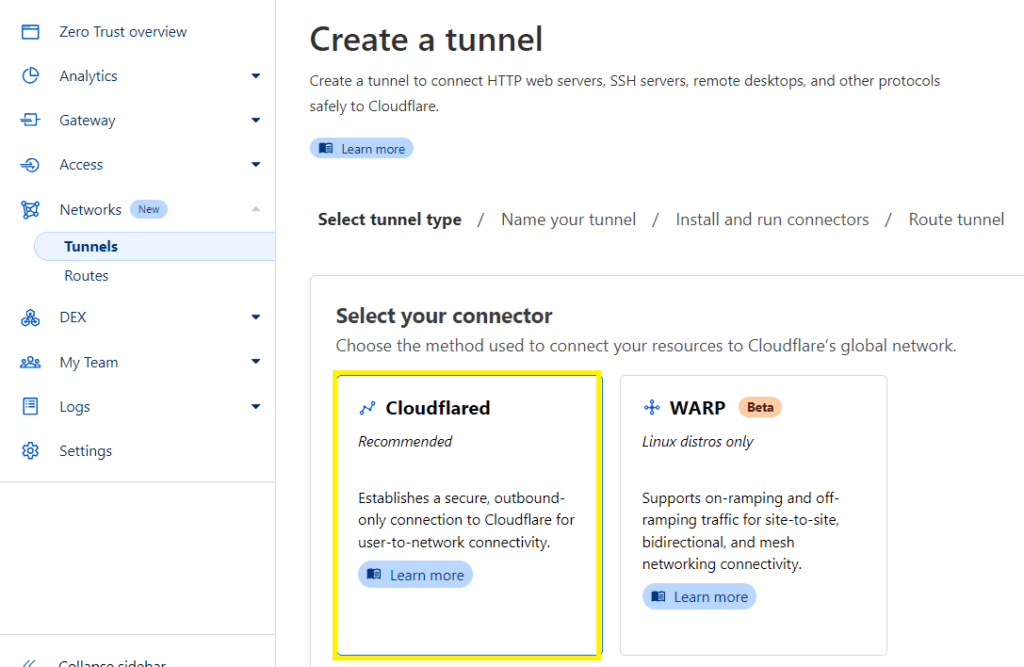
Task: Click the Install and run connectors step
Action: [772, 220]
